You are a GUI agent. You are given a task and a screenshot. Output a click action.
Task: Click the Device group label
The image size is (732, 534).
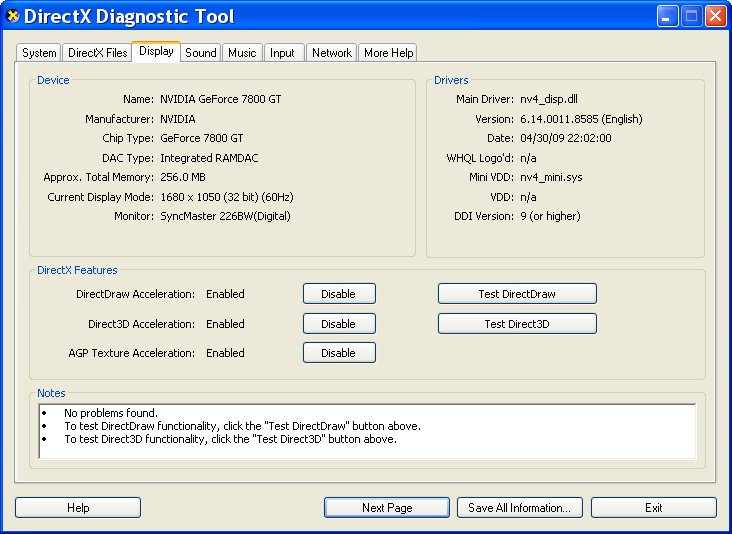pyautogui.click(x=53, y=80)
